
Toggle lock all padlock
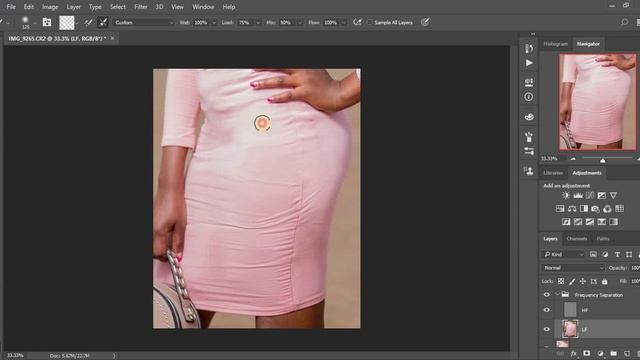(x=605, y=281)
